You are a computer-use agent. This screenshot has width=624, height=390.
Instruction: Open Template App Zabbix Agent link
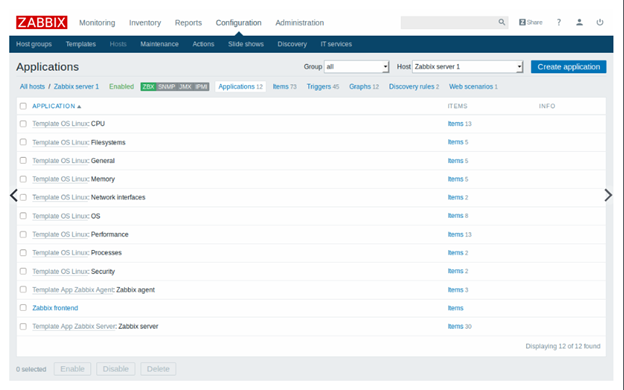pos(73,290)
